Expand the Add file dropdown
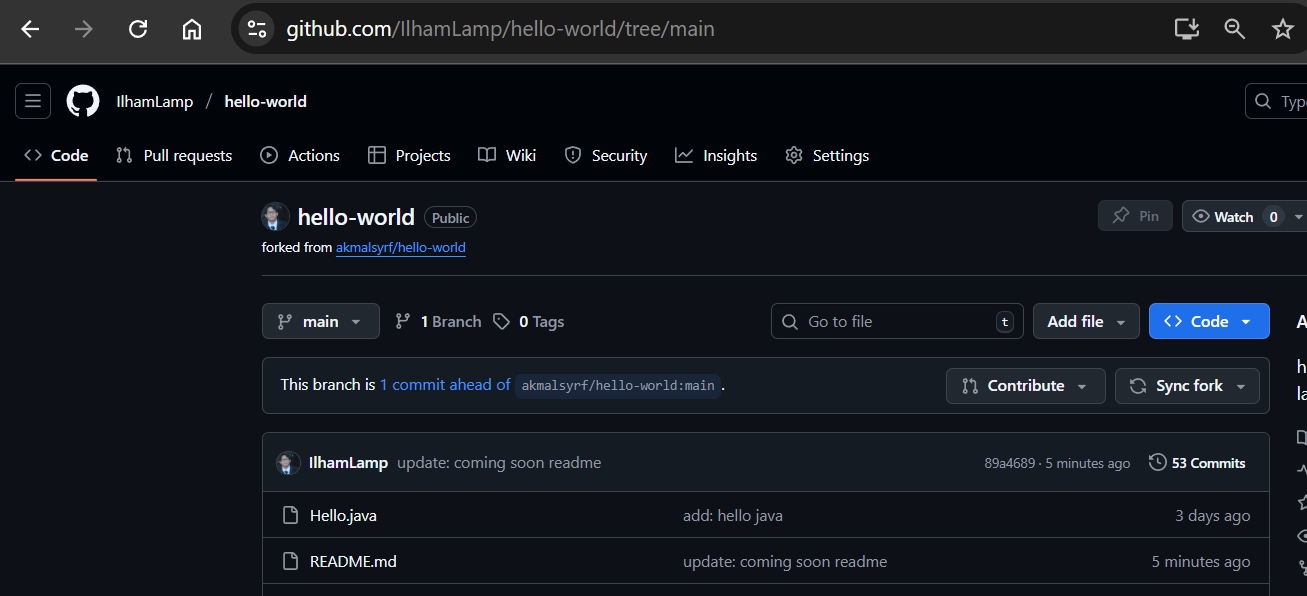 click(x=1085, y=321)
